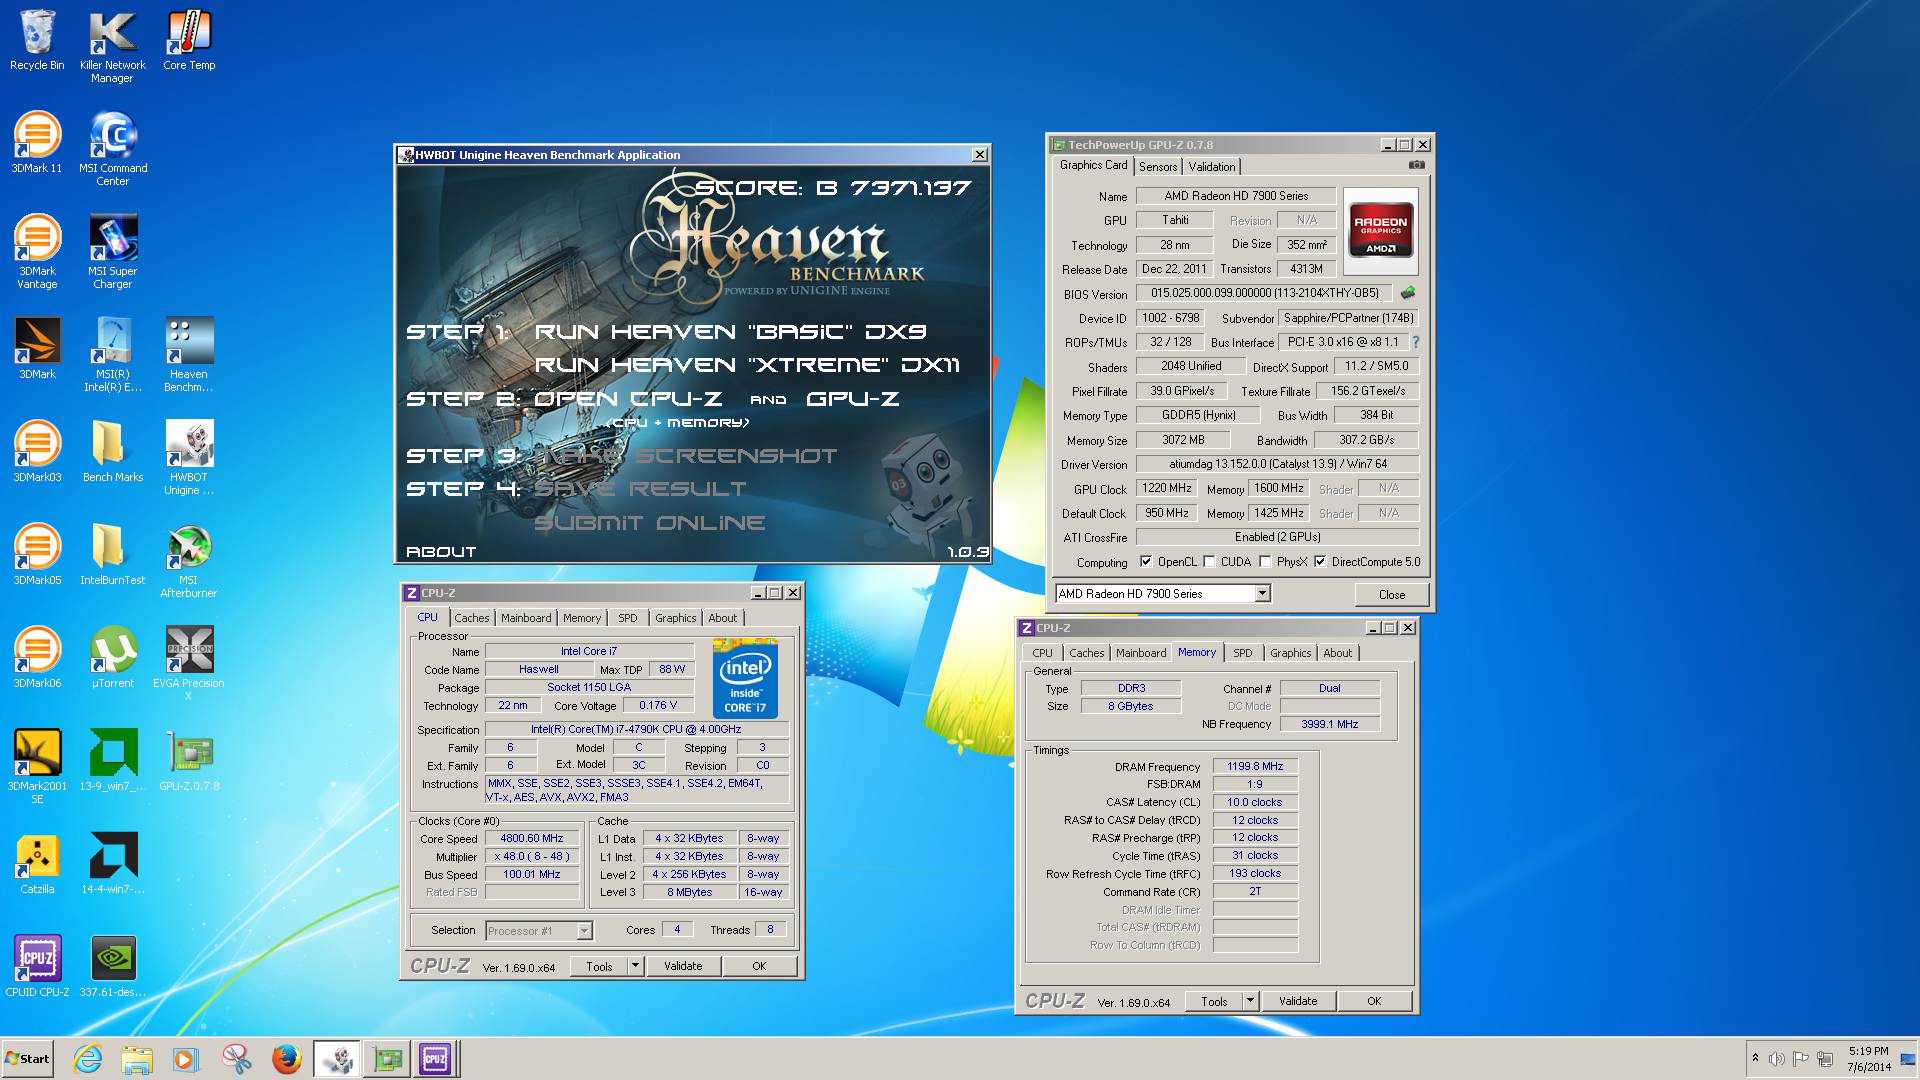Screen dimensions: 1920x1080
Task: Open Graphics tab in CPU-Z Memory window
Action: pos(1290,653)
